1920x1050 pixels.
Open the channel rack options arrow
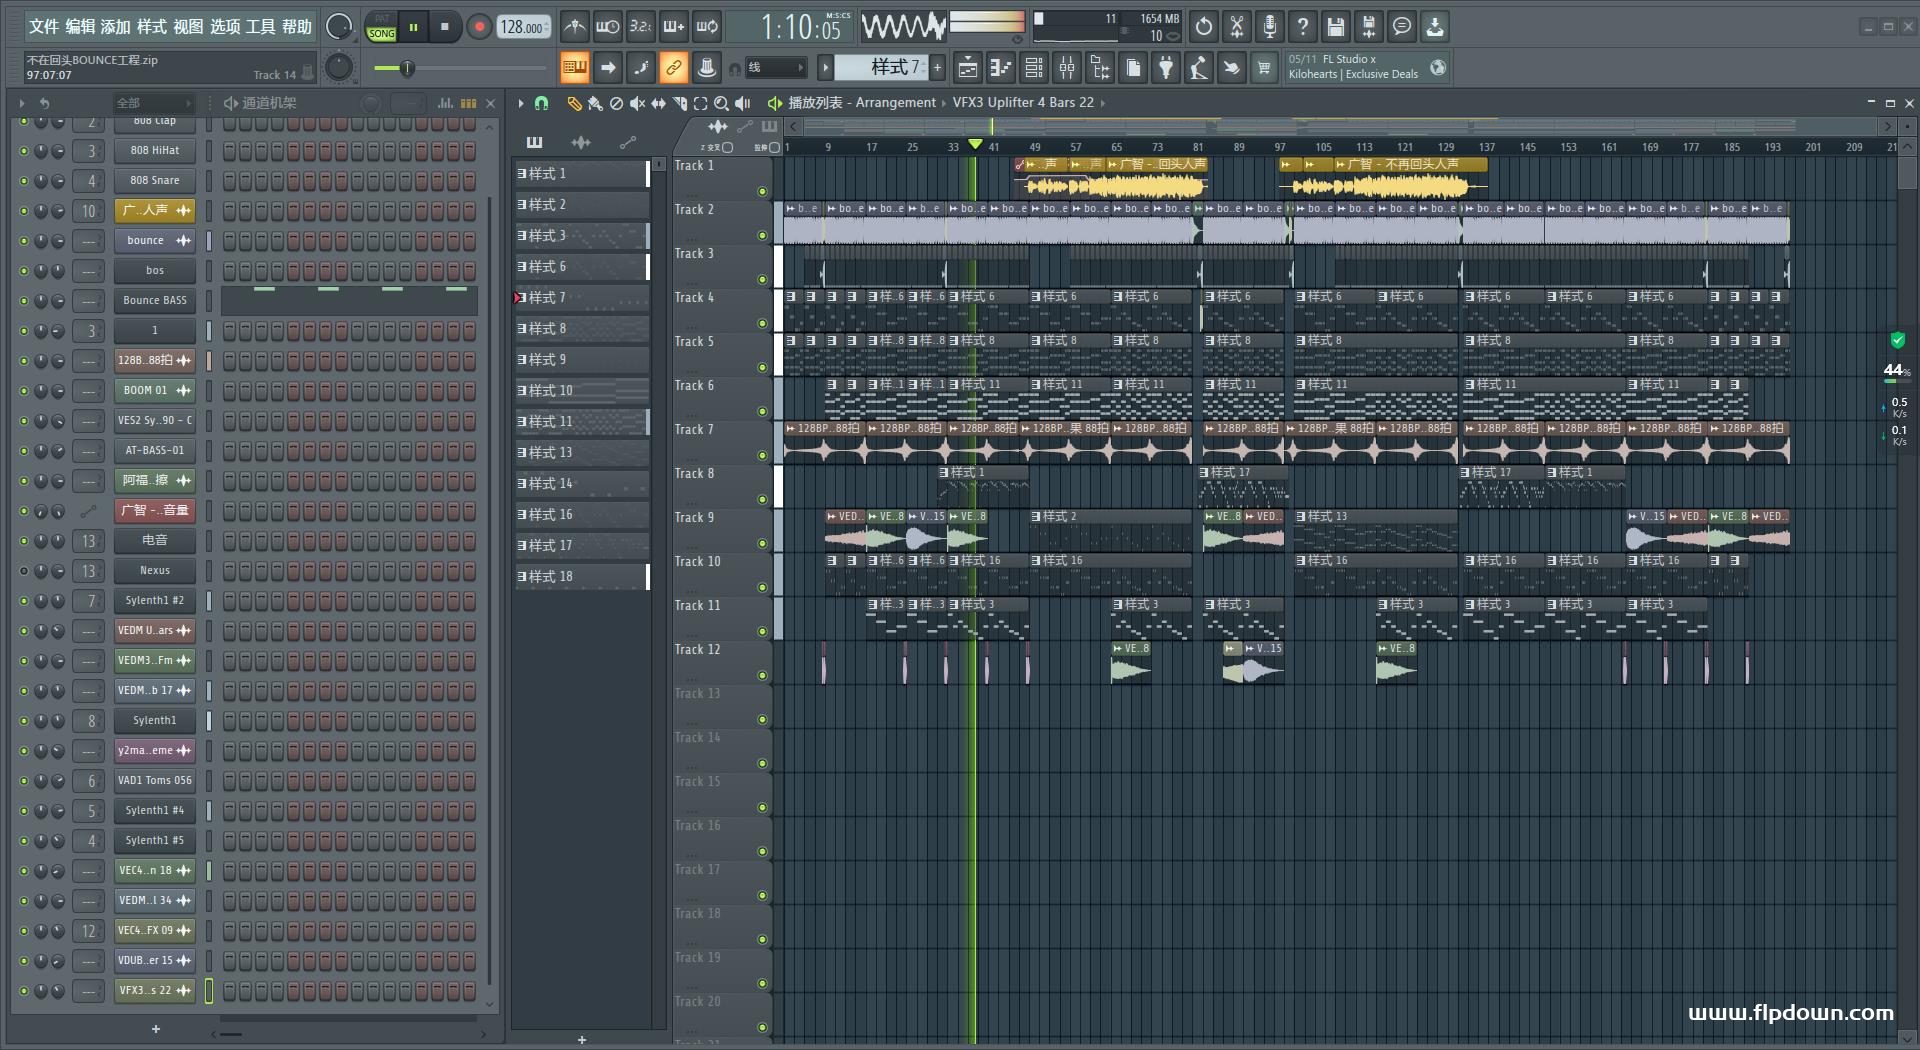pyautogui.click(x=22, y=103)
